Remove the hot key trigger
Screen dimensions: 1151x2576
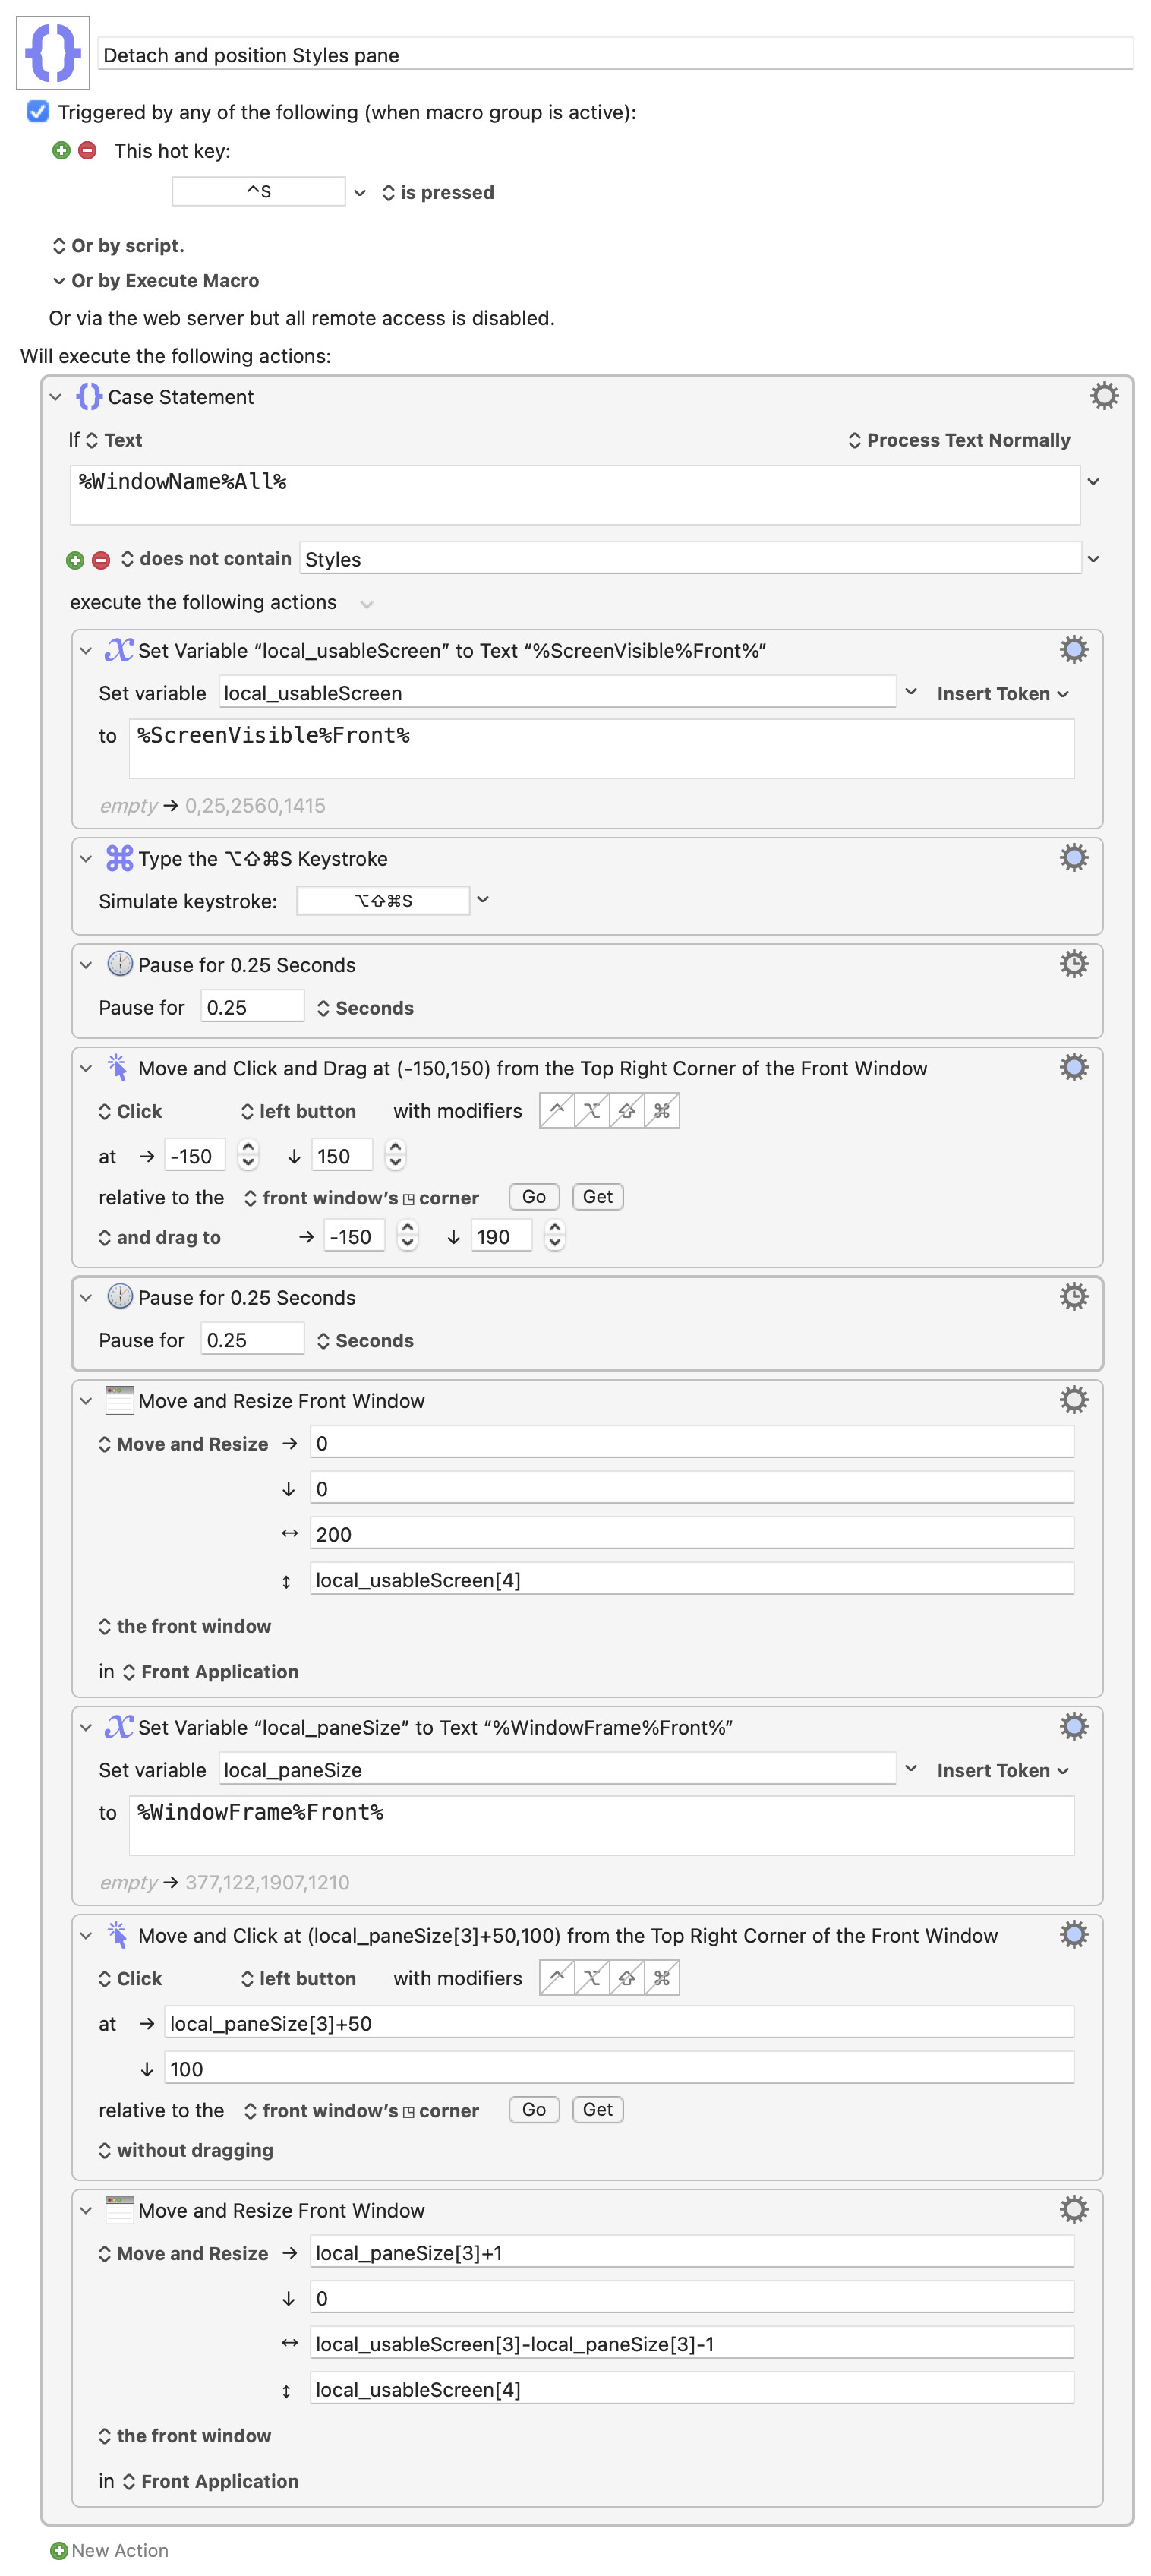87,150
